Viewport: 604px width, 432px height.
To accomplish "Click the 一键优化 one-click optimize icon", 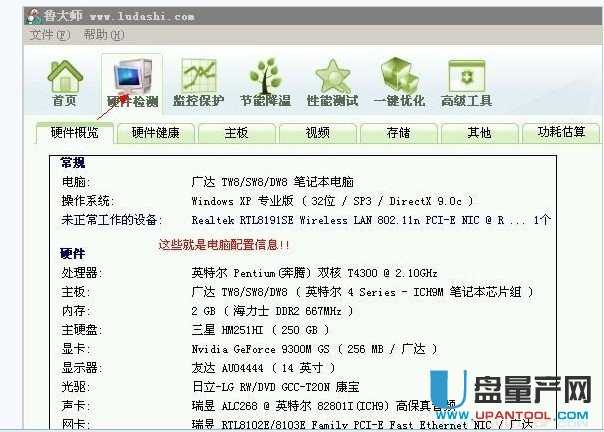I will [x=399, y=83].
